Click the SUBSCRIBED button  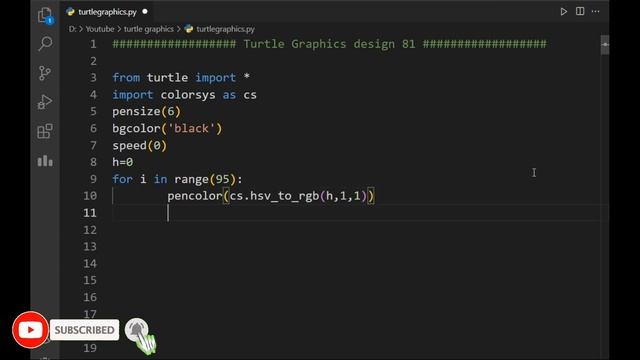pyautogui.click(x=84, y=330)
